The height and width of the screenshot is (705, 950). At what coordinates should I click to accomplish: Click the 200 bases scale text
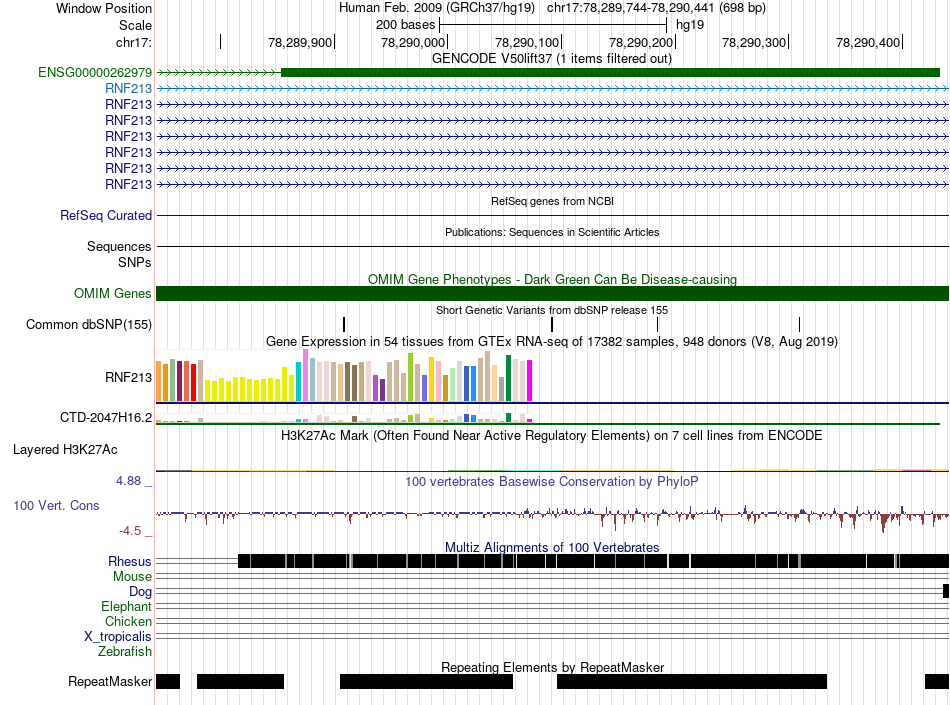click(x=405, y=25)
